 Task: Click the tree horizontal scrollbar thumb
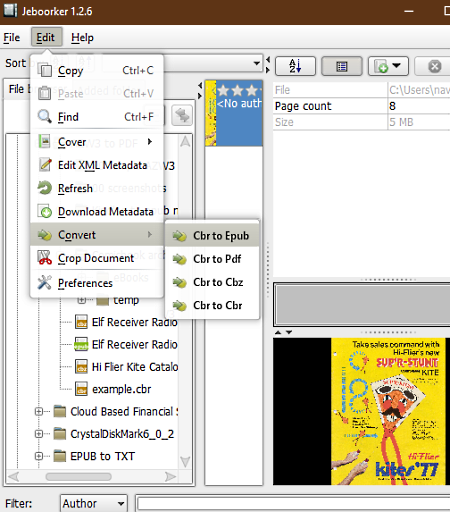click(79, 477)
